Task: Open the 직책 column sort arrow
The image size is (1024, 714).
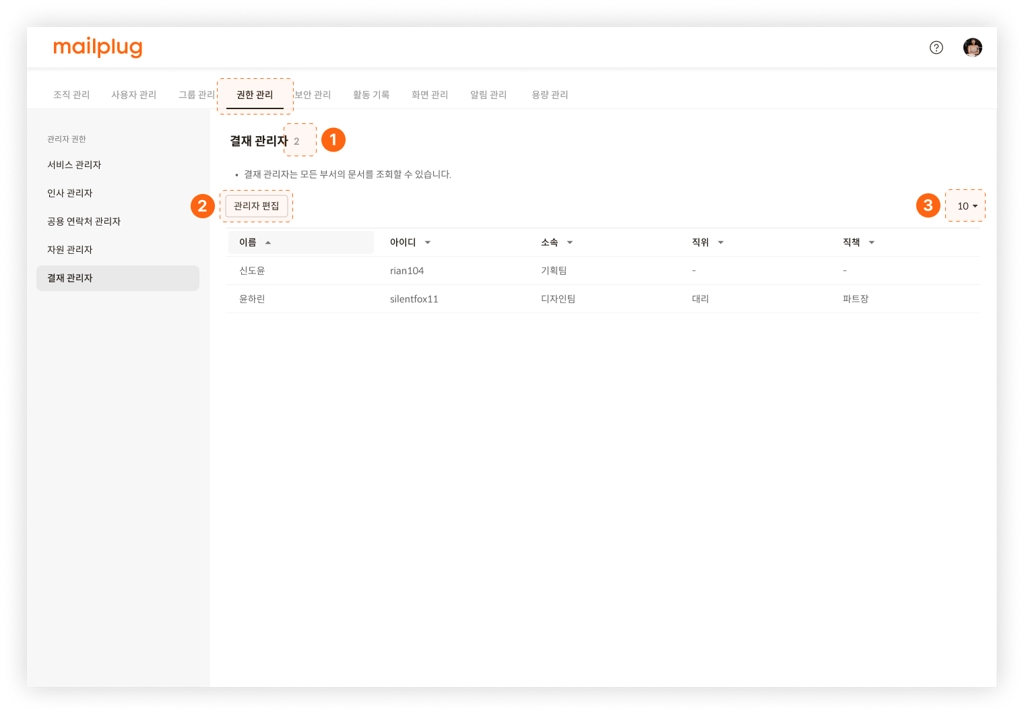Action: point(871,243)
